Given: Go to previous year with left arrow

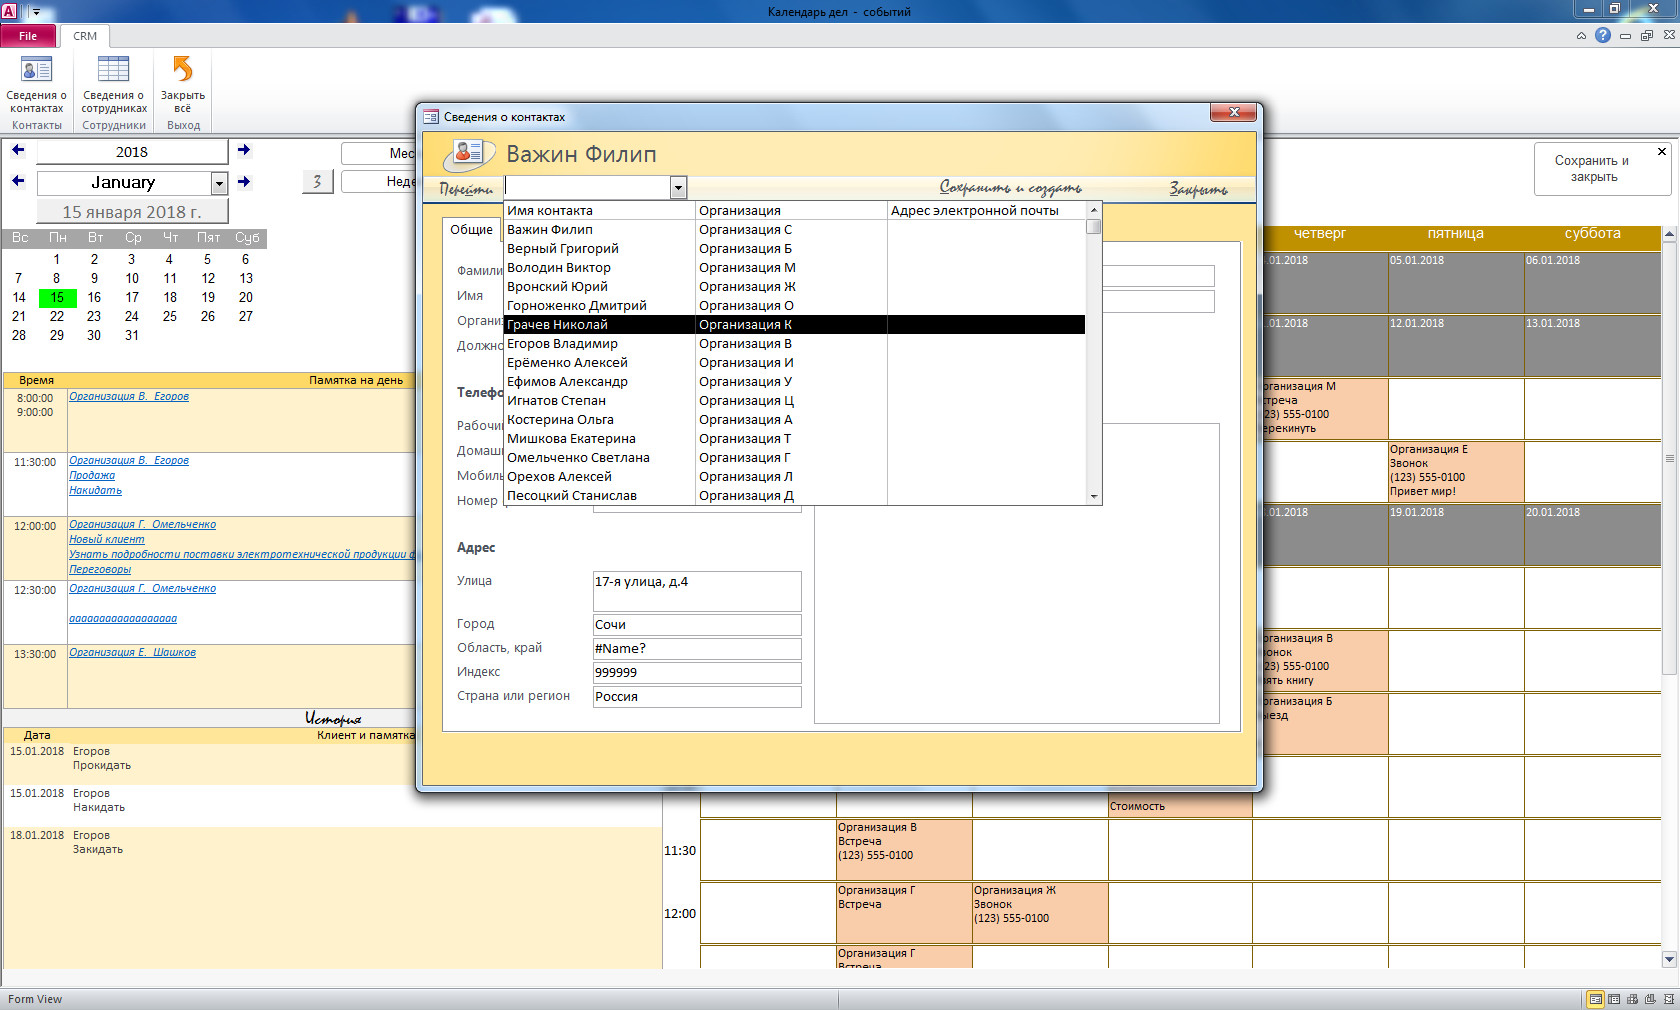Looking at the screenshot, I should click(x=18, y=150).
